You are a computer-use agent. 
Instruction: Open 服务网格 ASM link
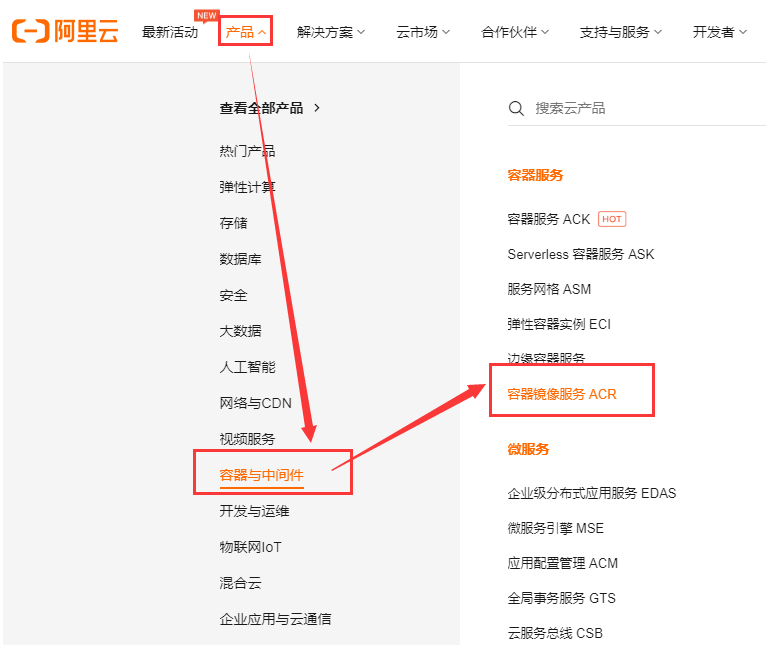(x=550, y=289)
